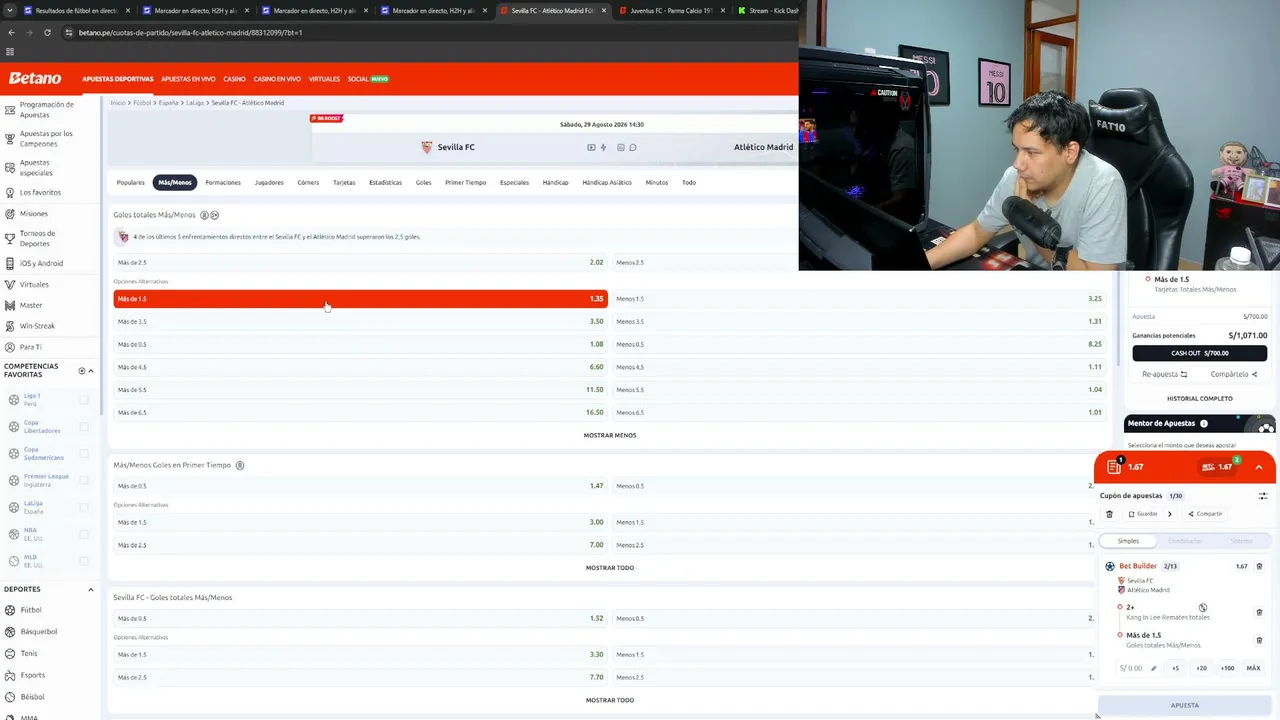Open the Master sidebar icon
The image size is (1280, 720).
click(x=10, y=306)
